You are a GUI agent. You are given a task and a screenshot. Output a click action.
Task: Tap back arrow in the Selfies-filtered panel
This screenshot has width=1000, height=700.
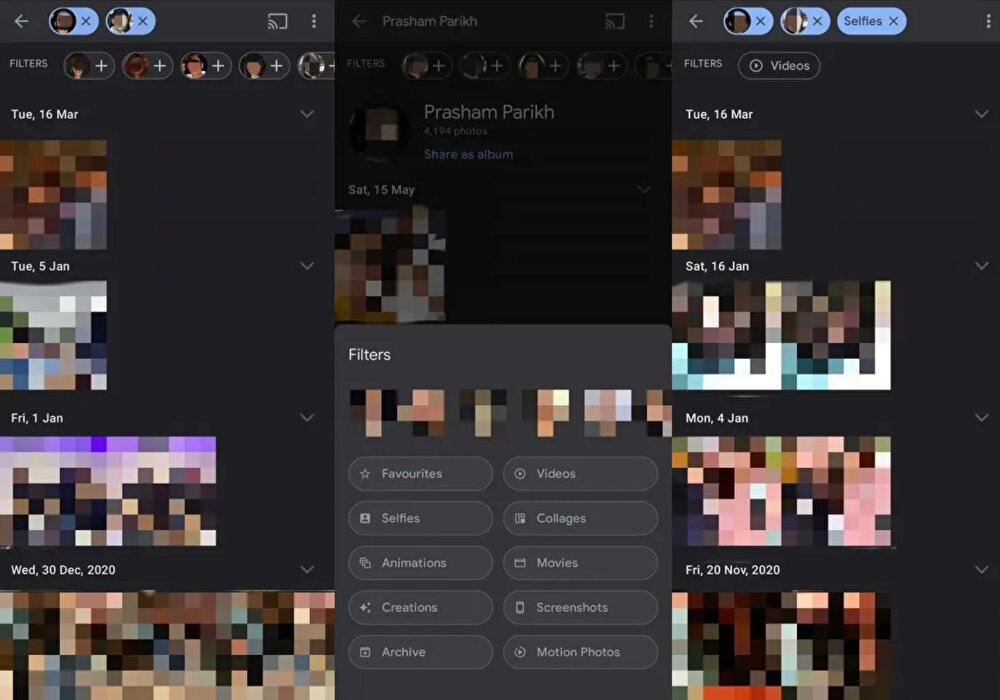coord(696,21)
